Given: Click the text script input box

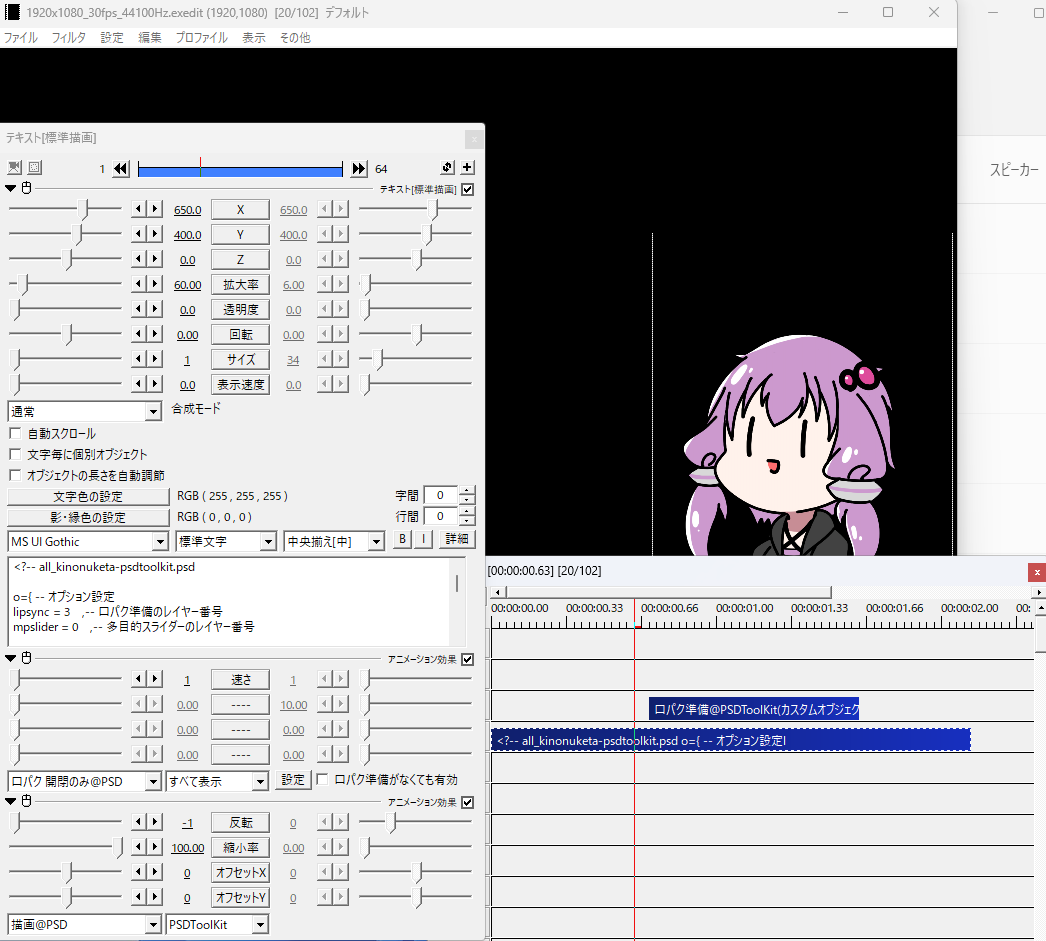Looking at the screenshot, I should point(229,602).
